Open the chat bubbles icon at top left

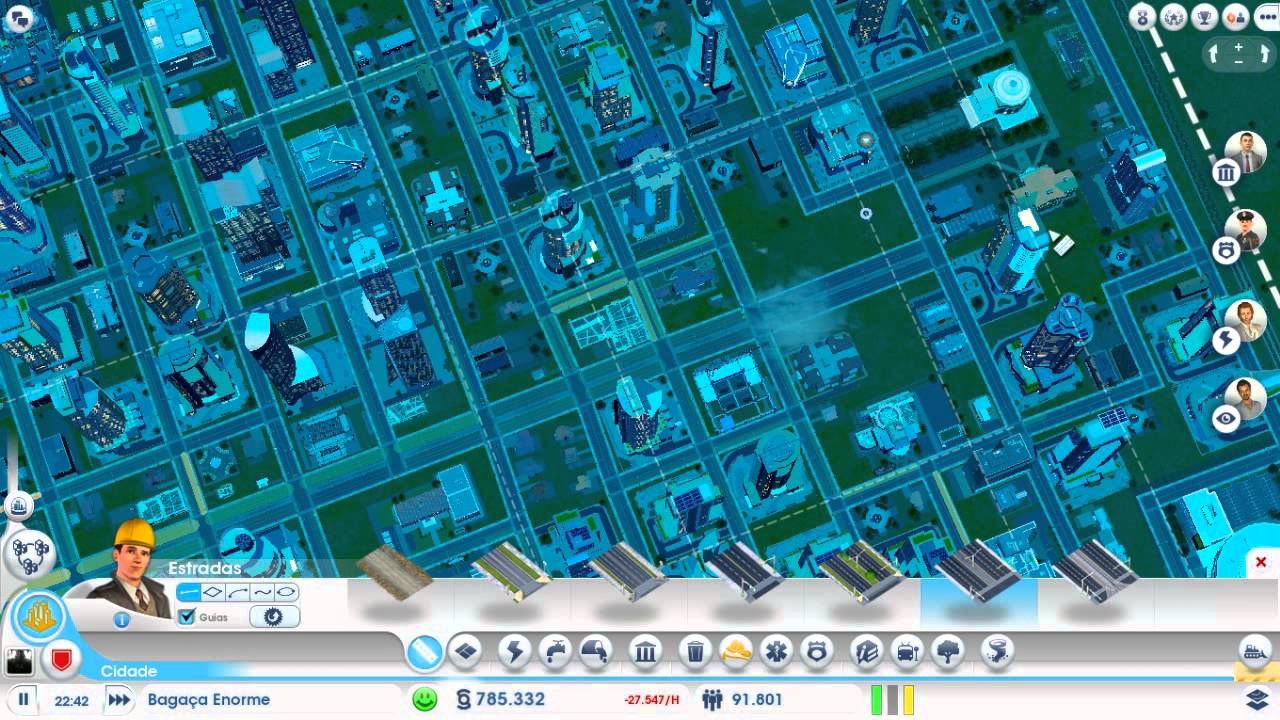[x=18, y=18]
